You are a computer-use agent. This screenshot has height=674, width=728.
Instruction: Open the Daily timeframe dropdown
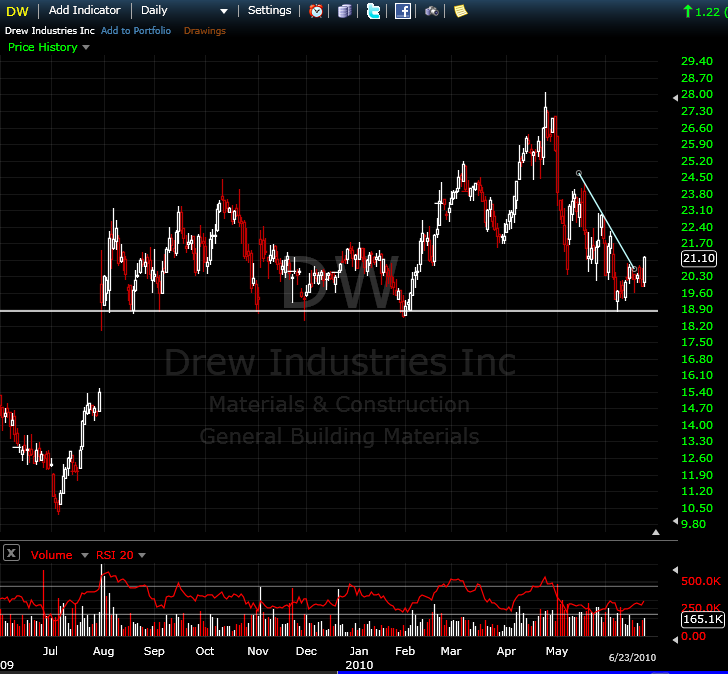(184, 11)
